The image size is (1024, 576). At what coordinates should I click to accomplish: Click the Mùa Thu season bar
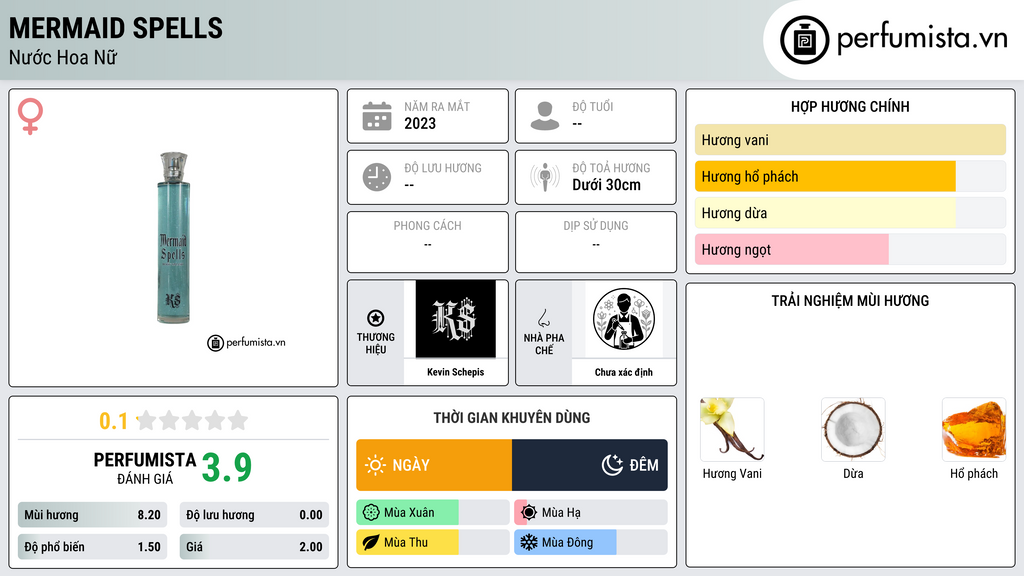[x=433, y=542]
